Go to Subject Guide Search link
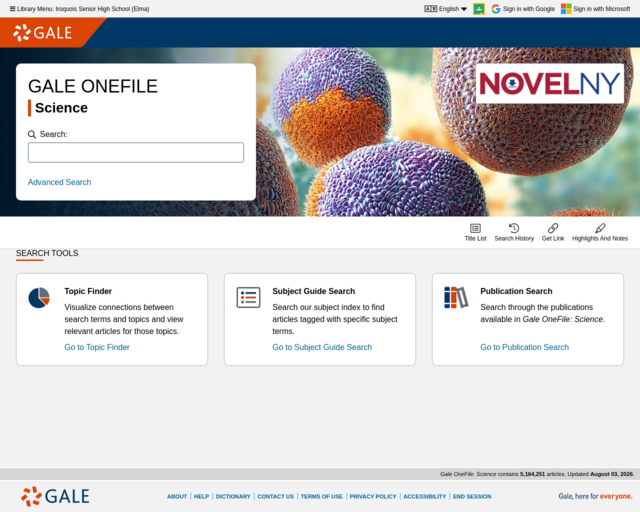Image resolution: width=640 pixels, height=512 pixels. (322, 347)
